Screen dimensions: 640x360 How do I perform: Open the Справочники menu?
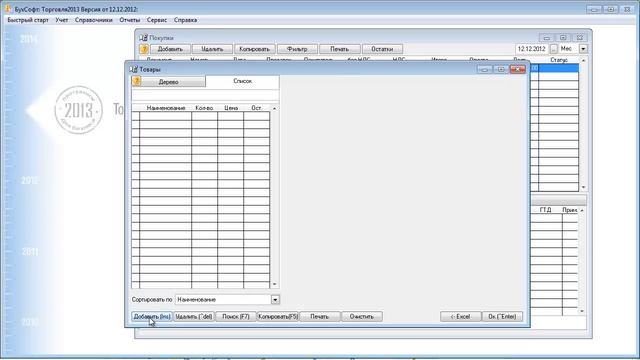93,20
